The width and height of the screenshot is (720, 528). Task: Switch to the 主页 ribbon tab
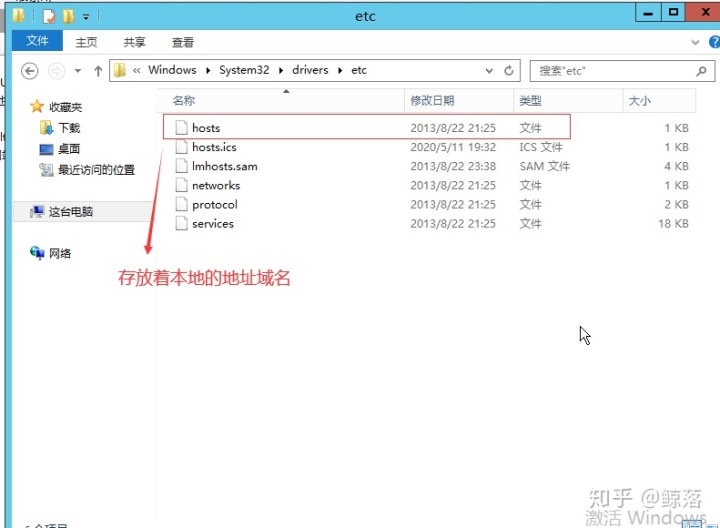click(86, 42)
